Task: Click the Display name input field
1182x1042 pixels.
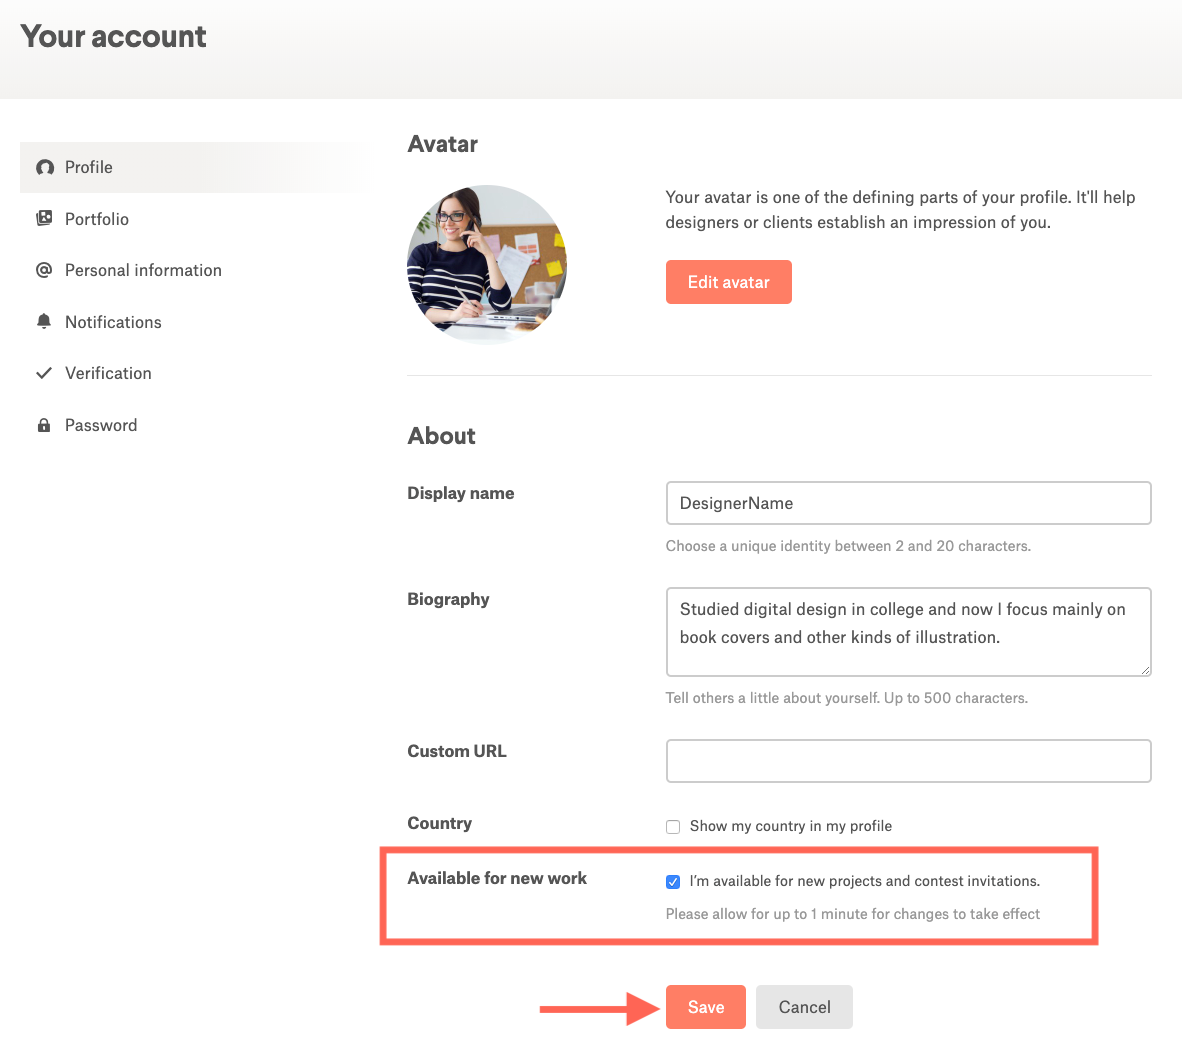Action: pos(908,503)
